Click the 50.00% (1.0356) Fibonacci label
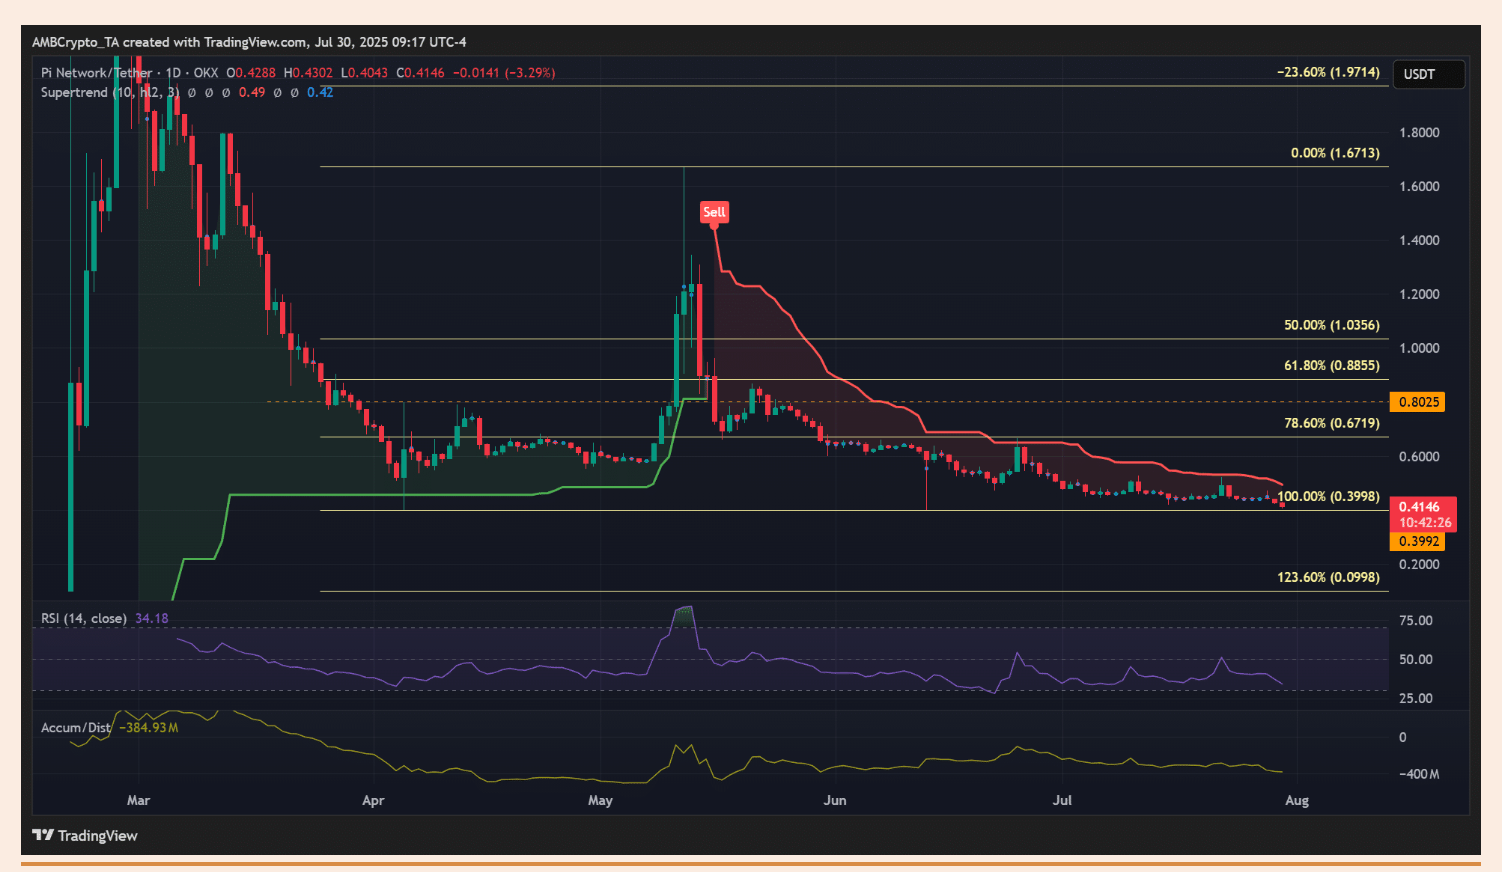This screenshot has width=1502, height=872. point(1331,325)
